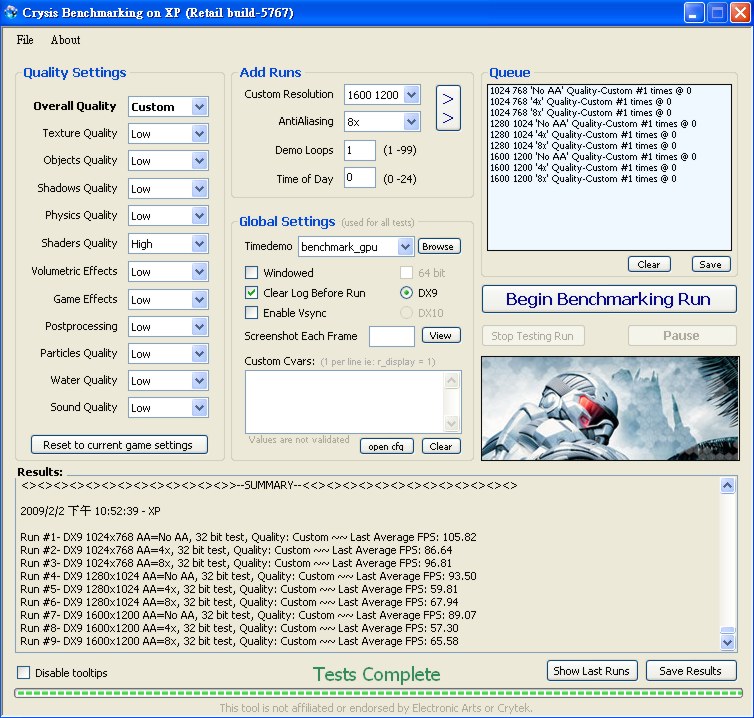Enable Vsync checkbox

point(251,313)
